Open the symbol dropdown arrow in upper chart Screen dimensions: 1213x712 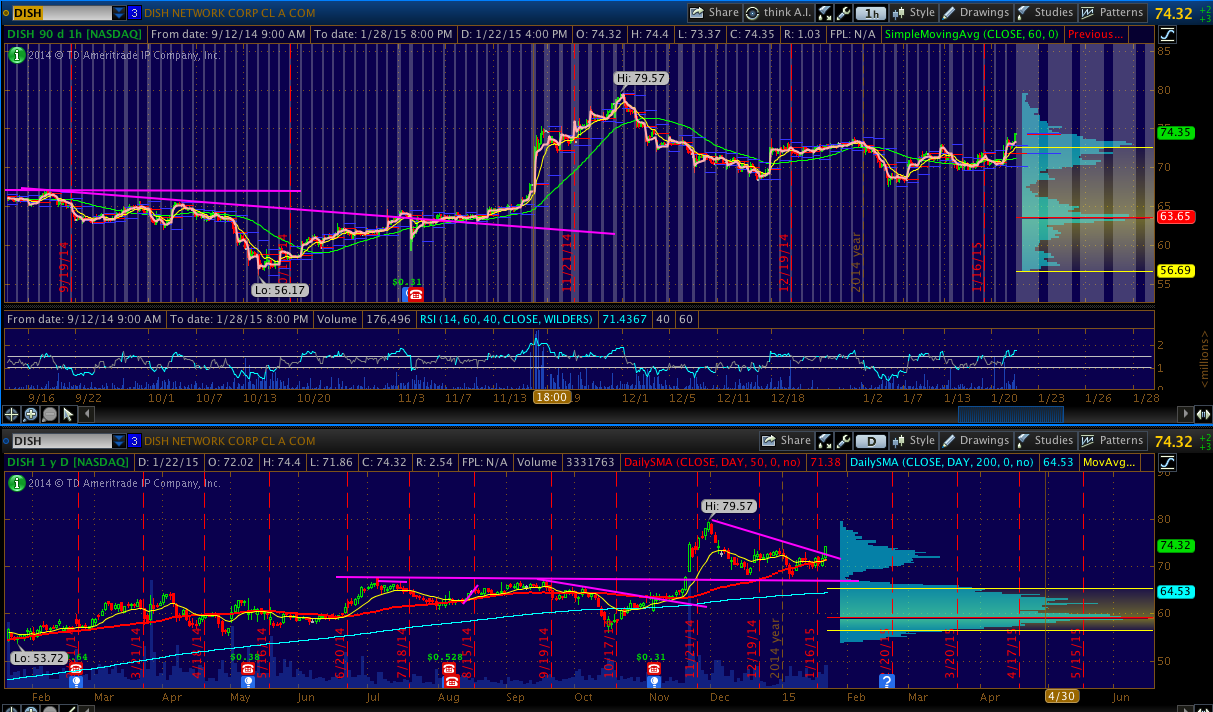point(119,13)
